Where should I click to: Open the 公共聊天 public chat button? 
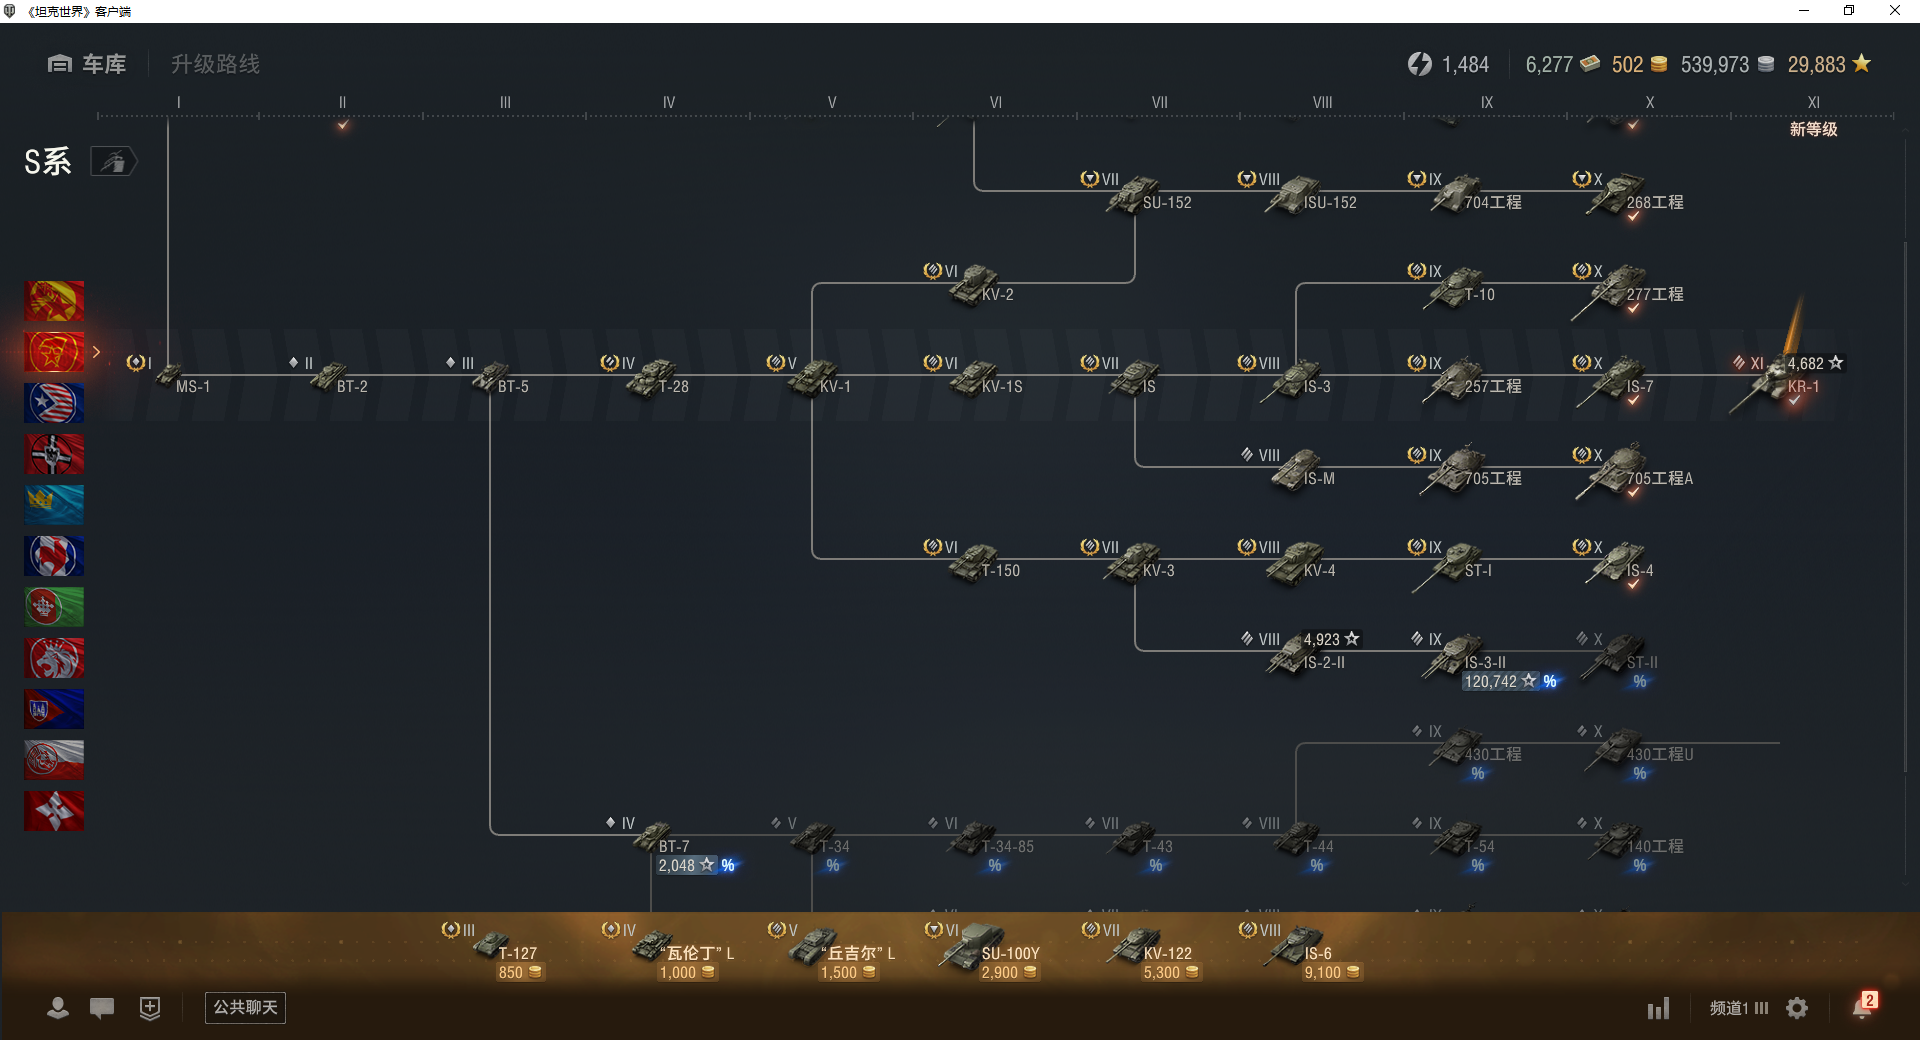pos(245,1008)
